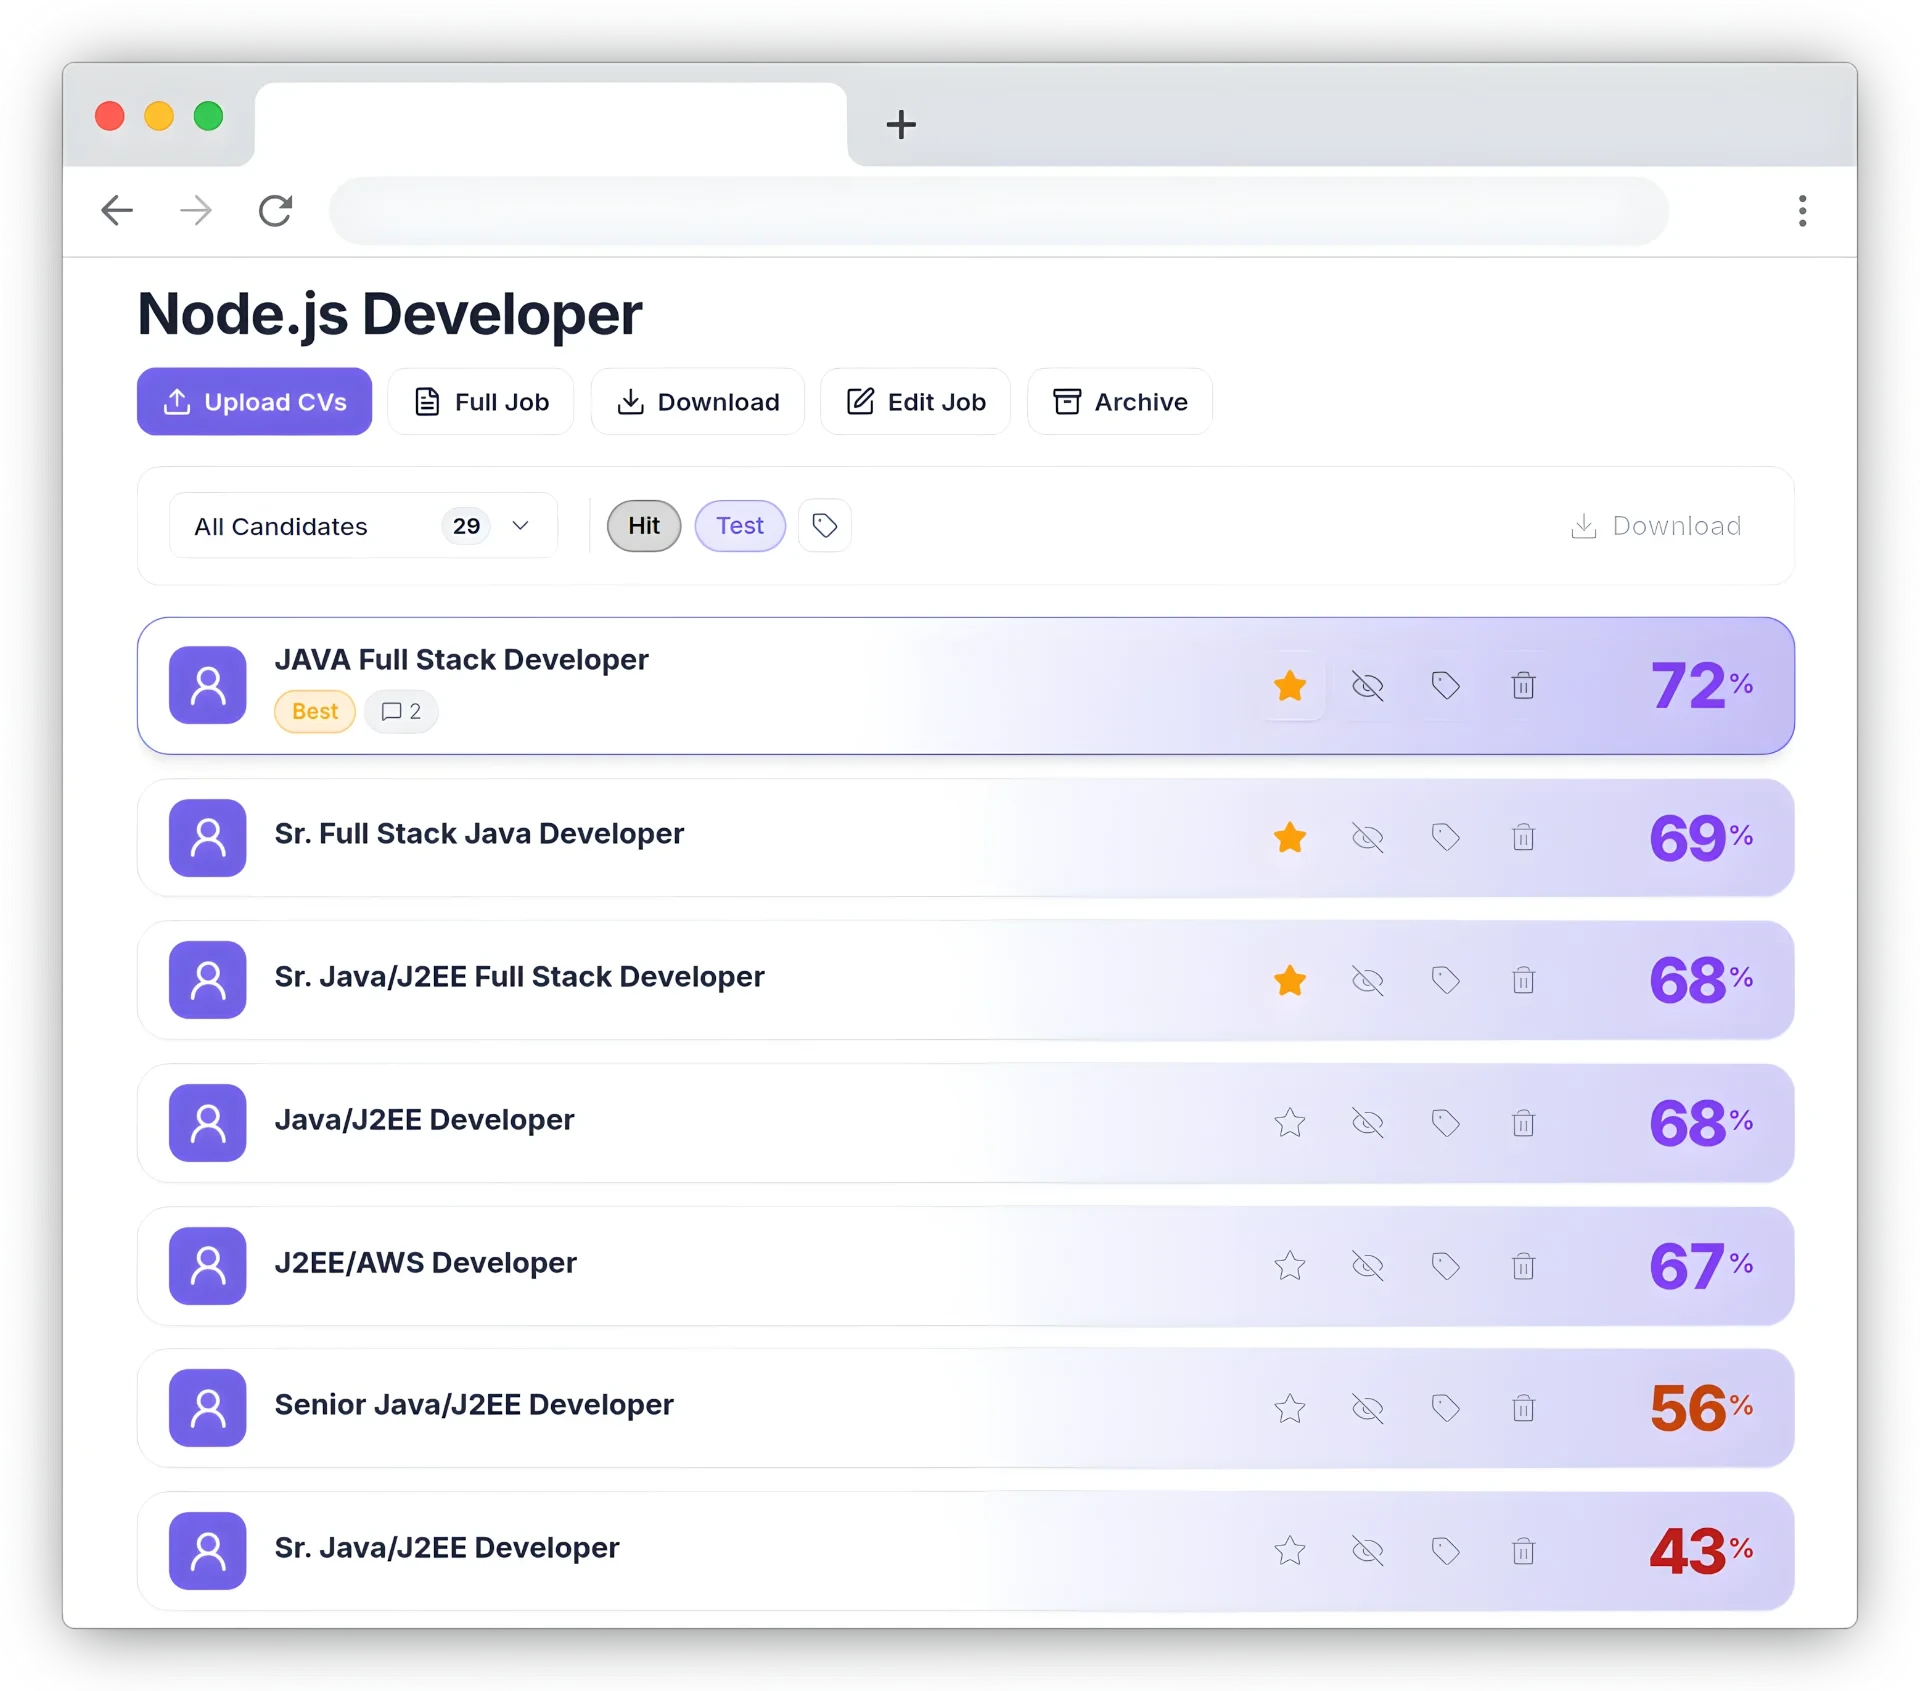The width and height of the screenshot is (1920, 1691).
Task: Tag Sr. Full Stack Java Developer
Action: tap(1446, 838)
